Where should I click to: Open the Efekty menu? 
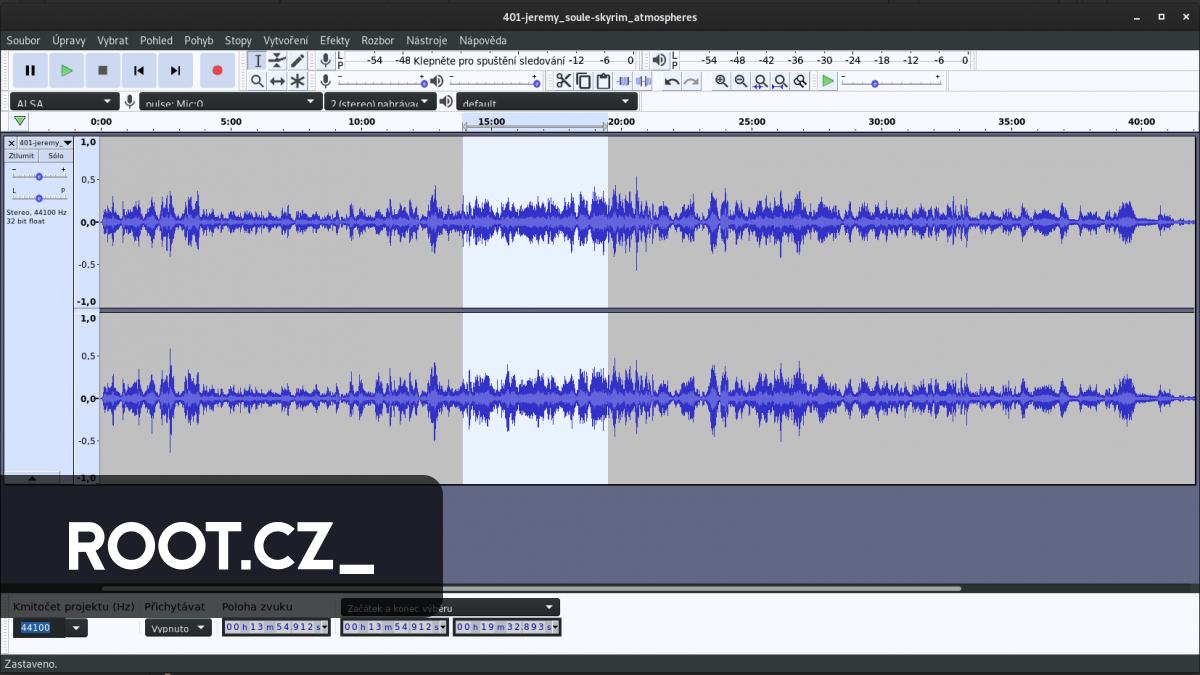334,40
